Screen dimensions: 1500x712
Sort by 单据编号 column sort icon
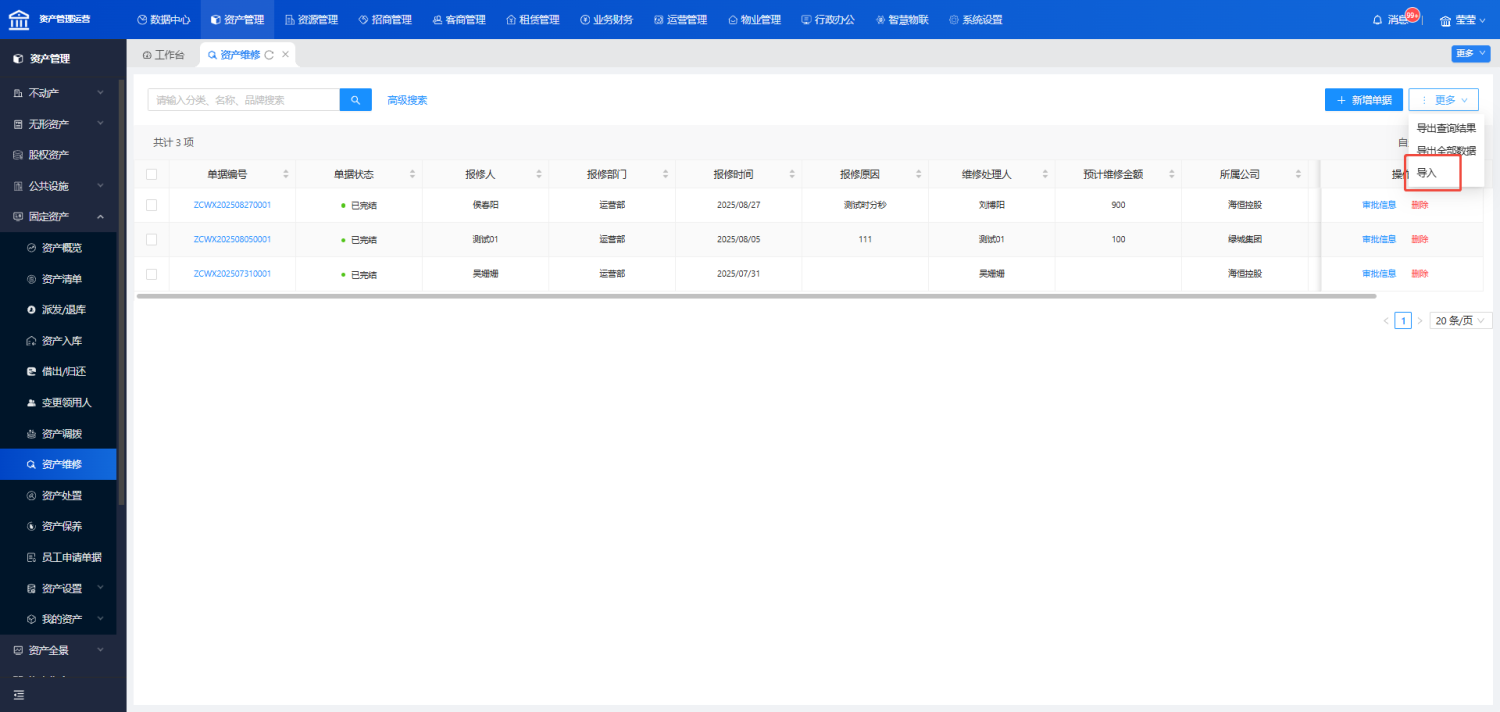(286, 174)
